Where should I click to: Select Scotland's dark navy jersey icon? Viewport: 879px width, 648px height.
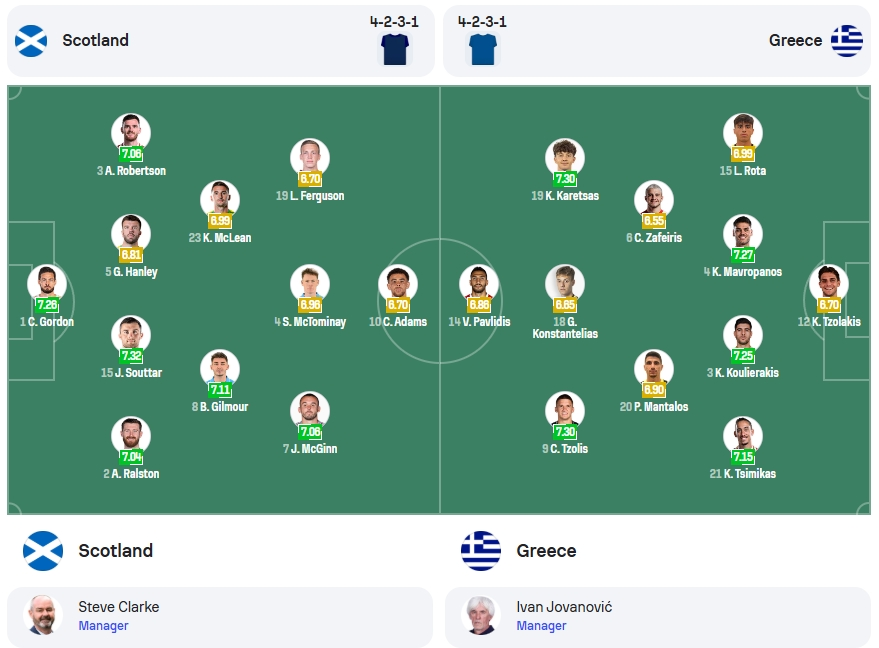[395, 49]
